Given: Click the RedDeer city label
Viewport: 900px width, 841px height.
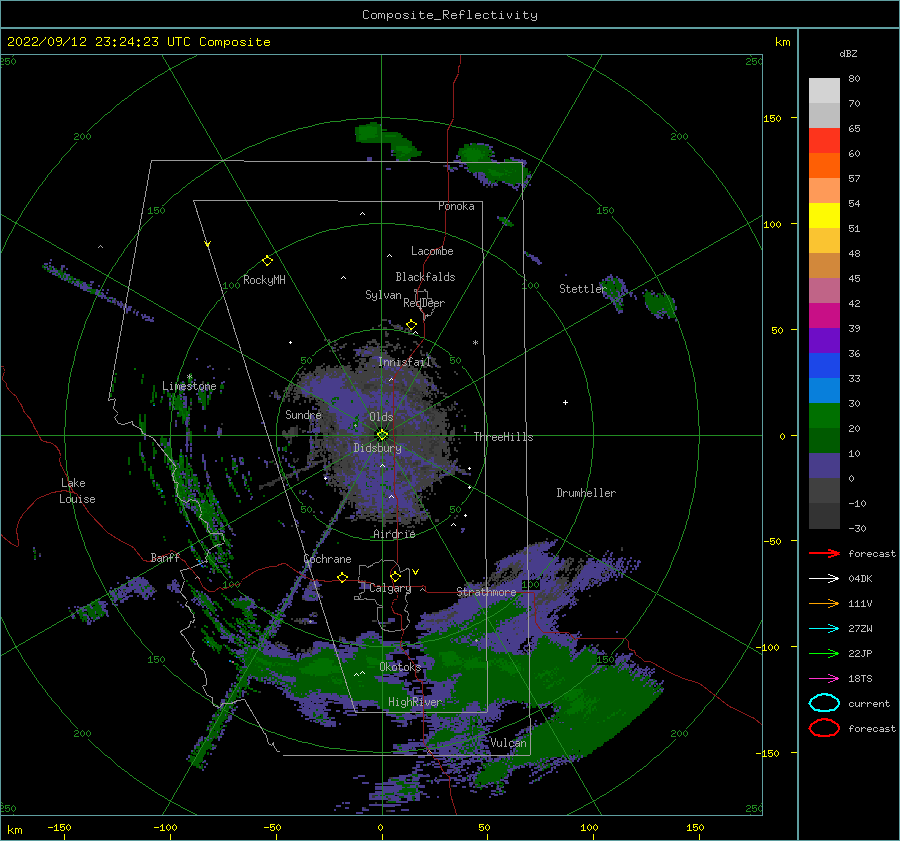Looking at the screenshot, I should 424,303.
